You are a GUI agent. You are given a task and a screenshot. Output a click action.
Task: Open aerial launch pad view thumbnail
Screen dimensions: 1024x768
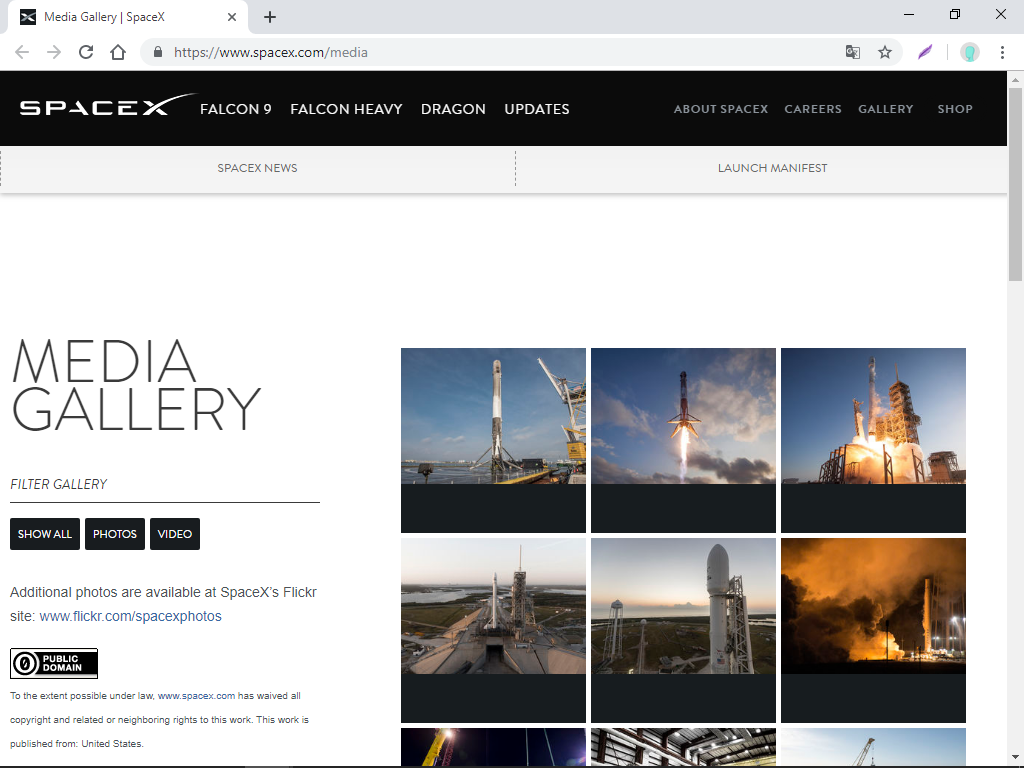493,630
